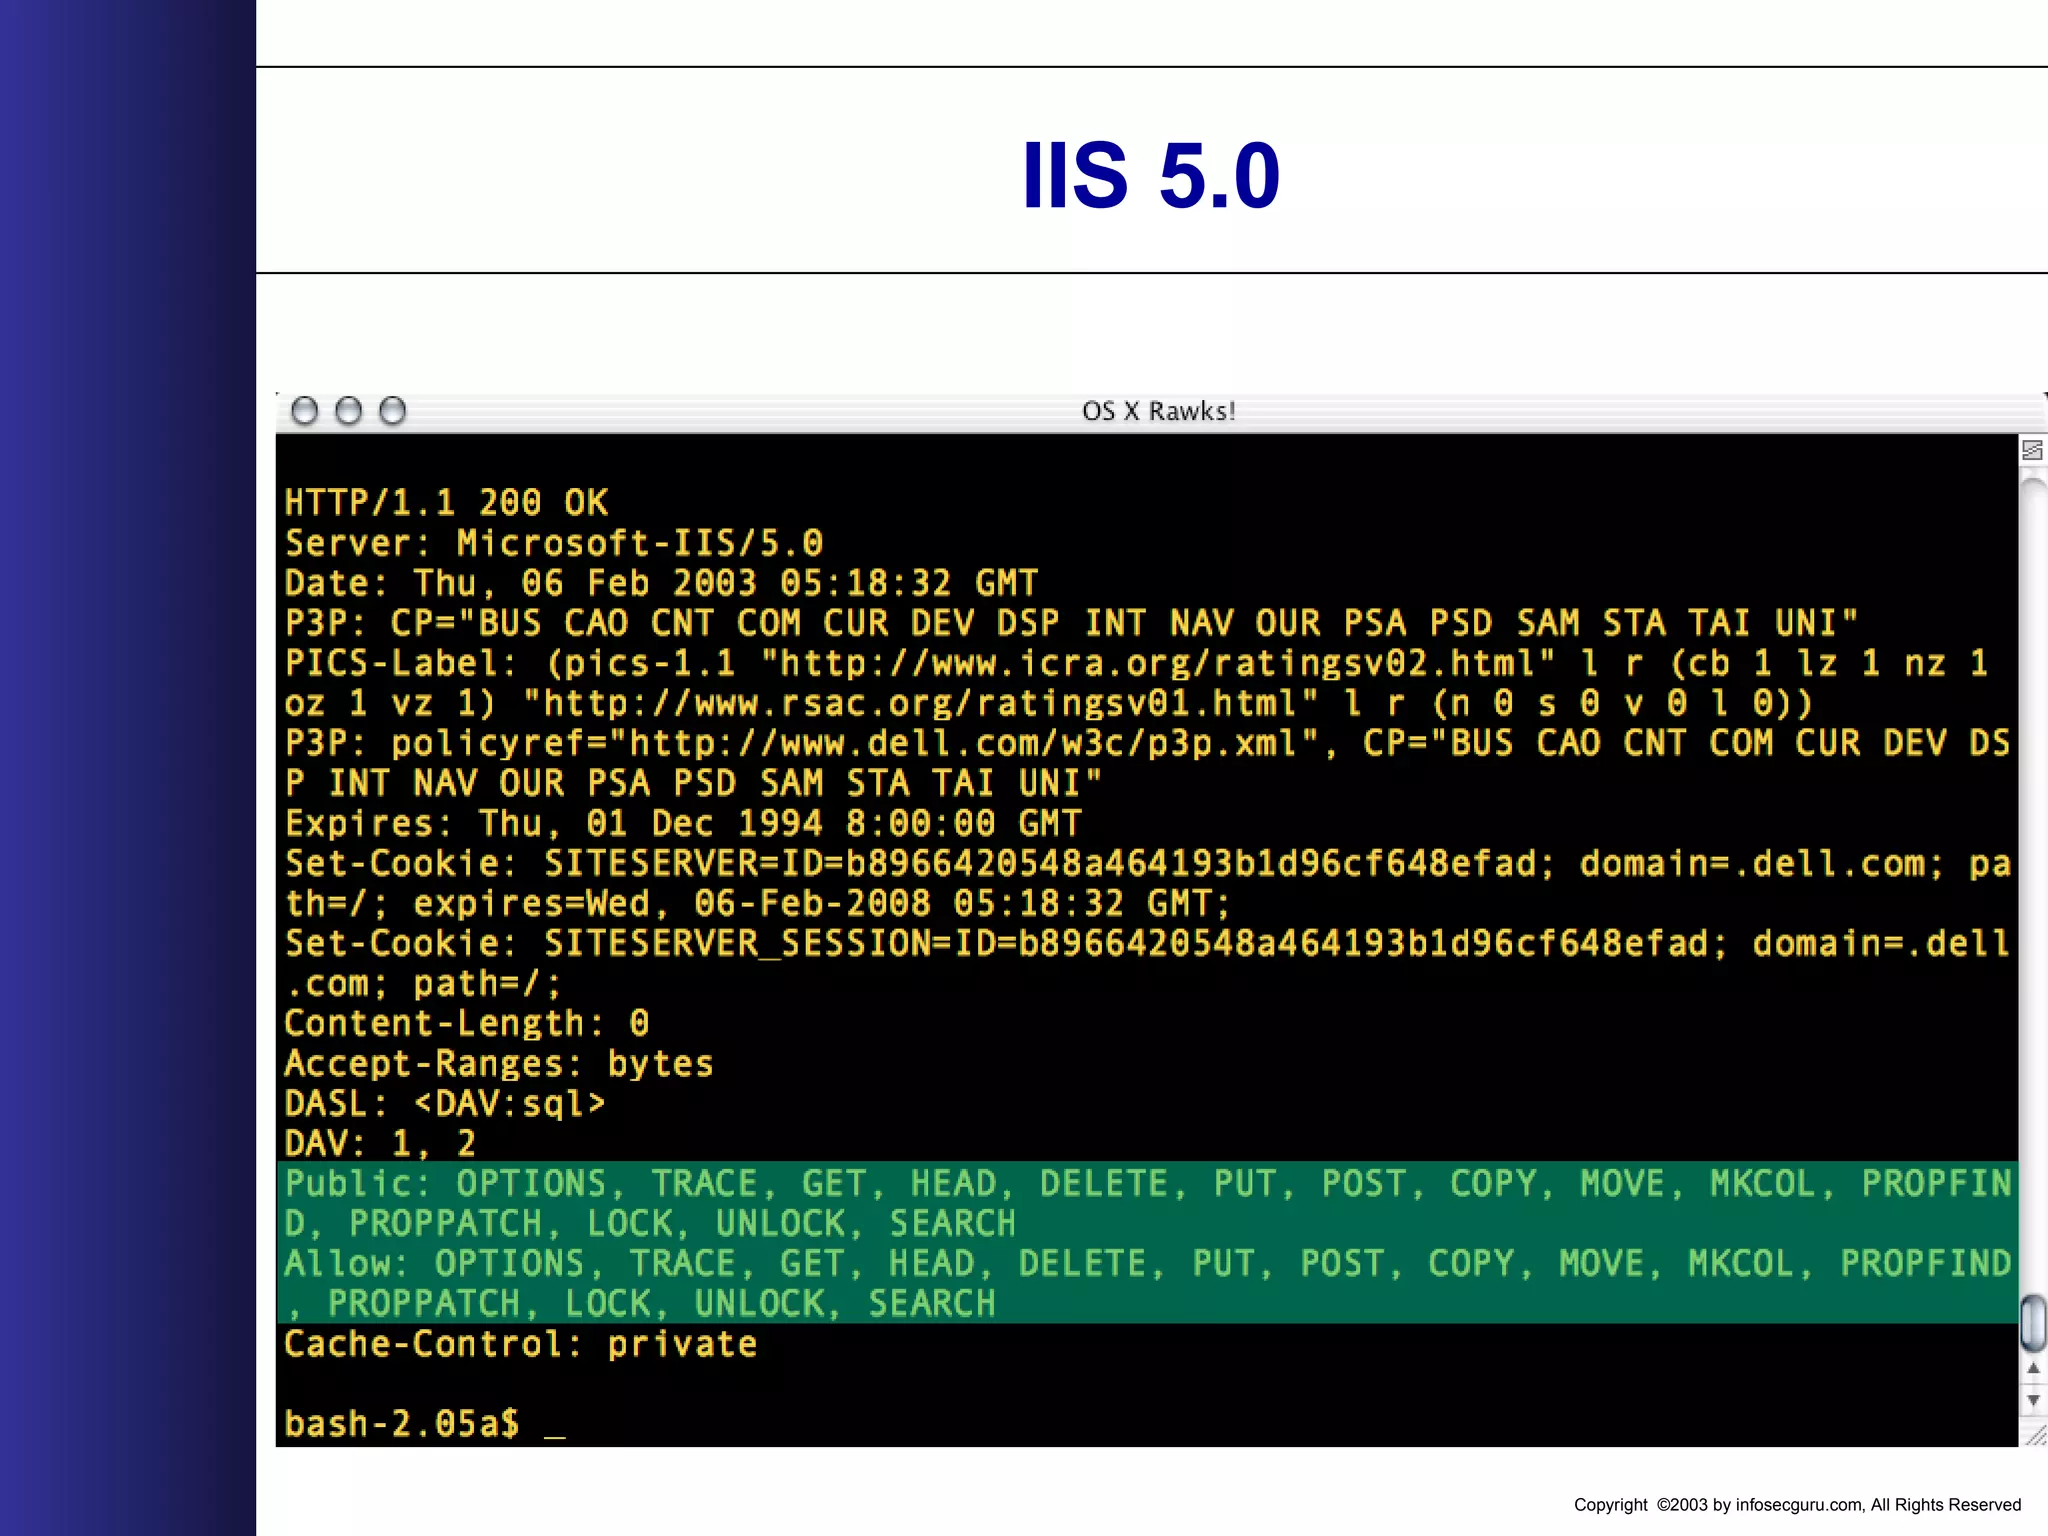Click the 'HTTP/1.1 200 OK' line
Screen dimensions: 2048x1536
[x=446, y=502]
